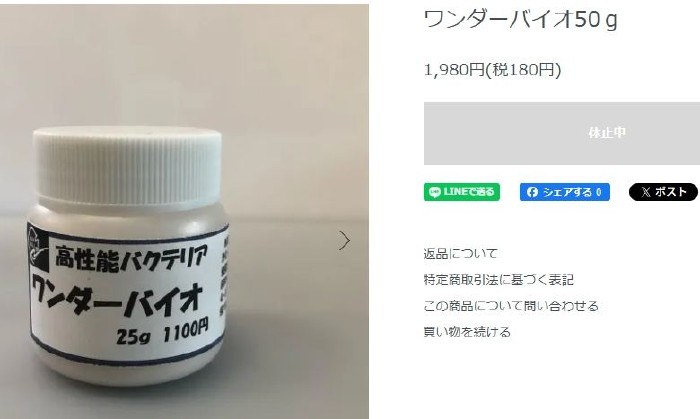Select この商品について問い合わせる link
This screenshot has width=700, height=419.
[x=511, y=306]
